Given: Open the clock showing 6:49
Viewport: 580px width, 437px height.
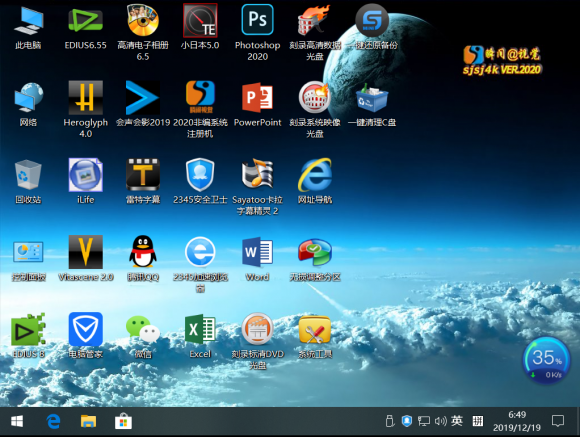Looking at the screenshot, I should [517, 421].
